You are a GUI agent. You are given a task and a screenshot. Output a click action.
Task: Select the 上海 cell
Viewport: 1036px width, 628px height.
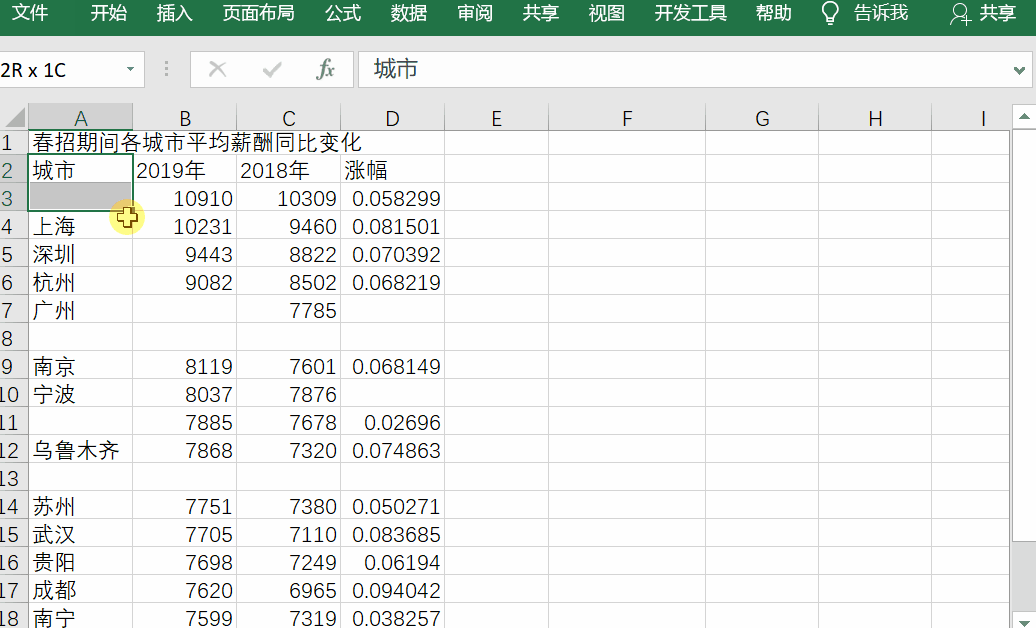(x=81, y=225)
